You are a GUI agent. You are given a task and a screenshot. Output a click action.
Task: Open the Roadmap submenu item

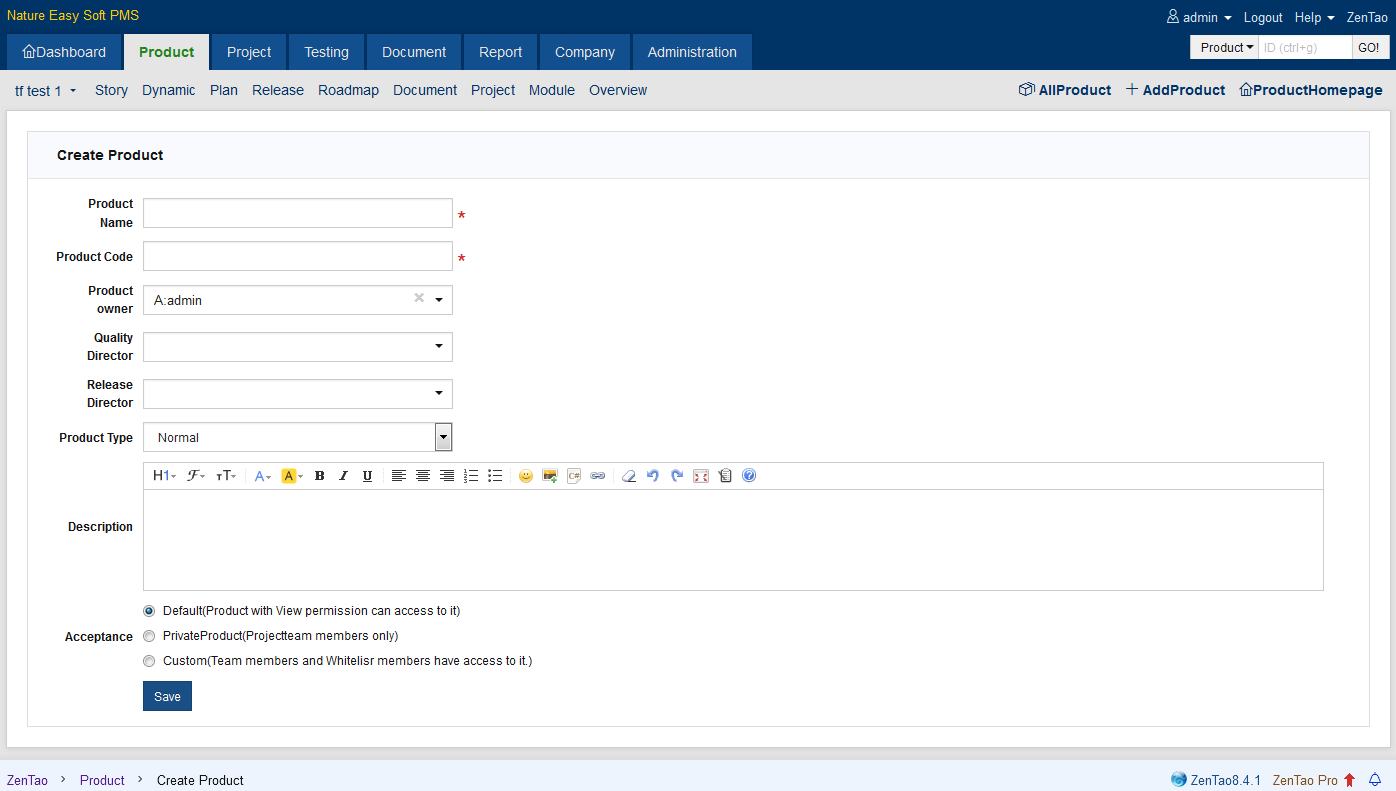click(x=348, y=90)
